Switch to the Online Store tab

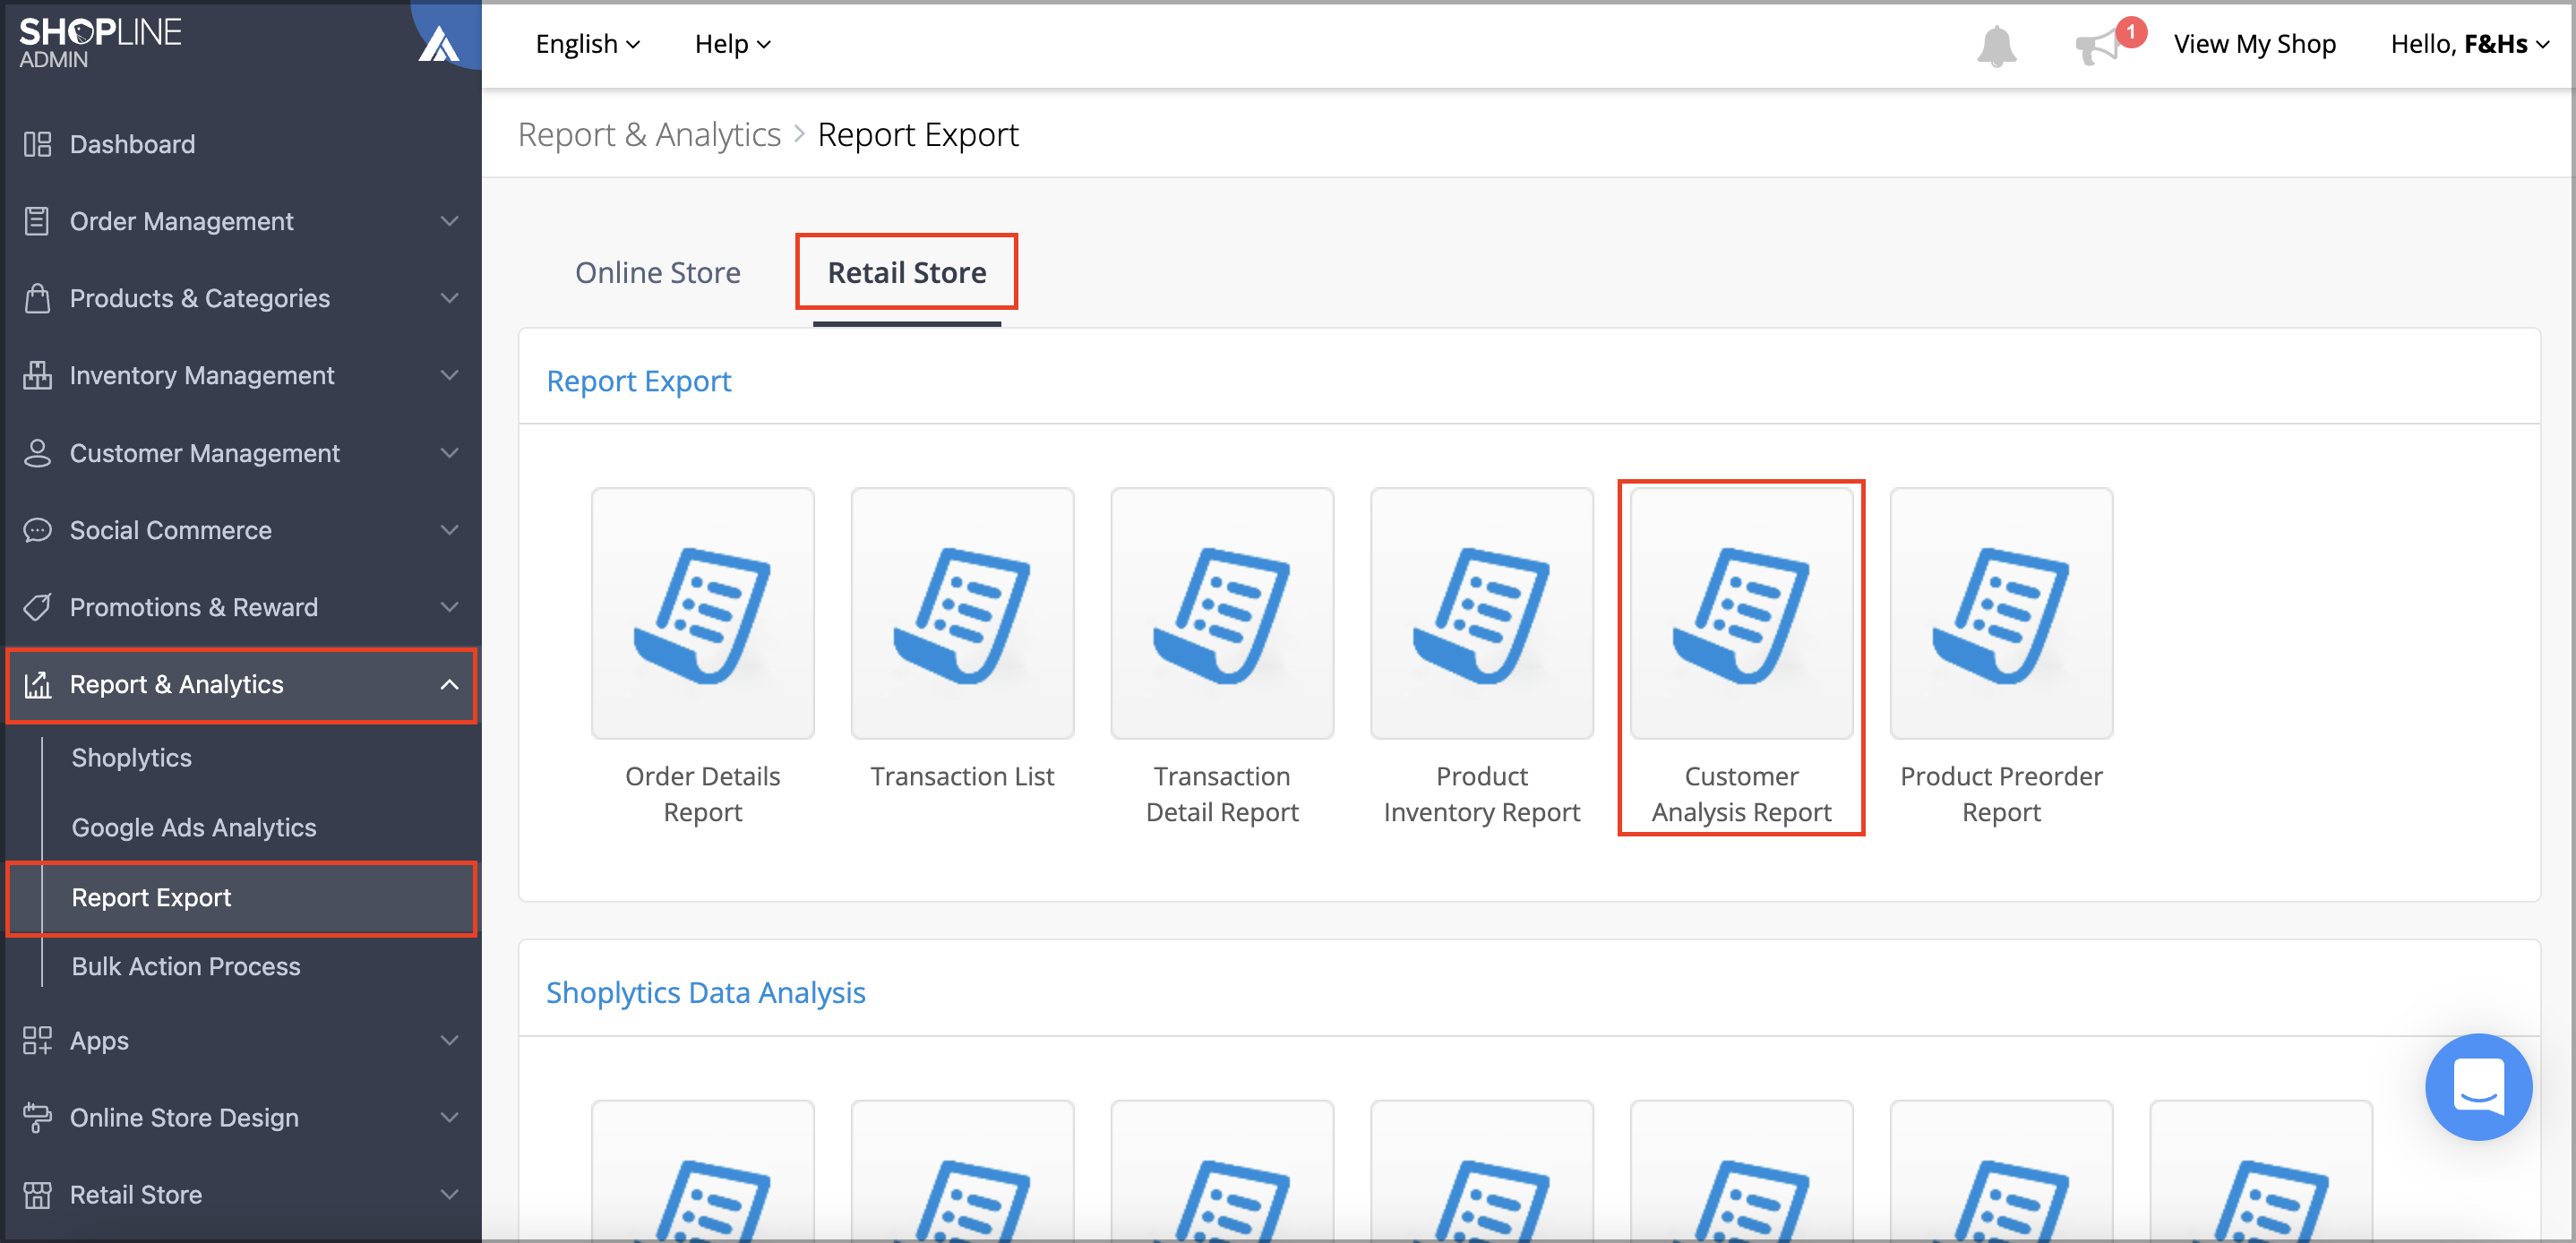pyautogui.click(x=658, y=272)
